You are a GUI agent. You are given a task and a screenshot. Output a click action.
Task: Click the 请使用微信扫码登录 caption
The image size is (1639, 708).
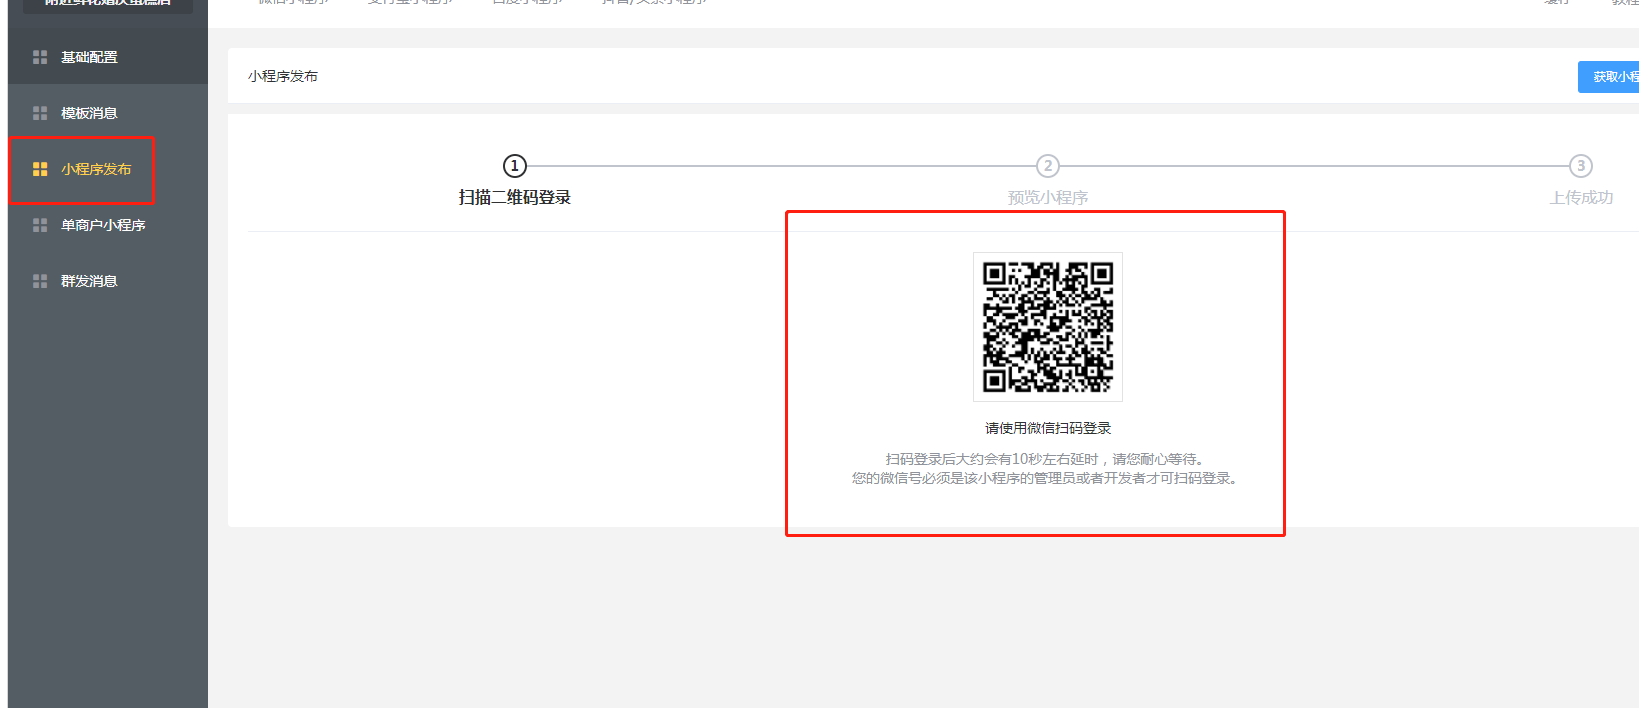click(1048, 428)
